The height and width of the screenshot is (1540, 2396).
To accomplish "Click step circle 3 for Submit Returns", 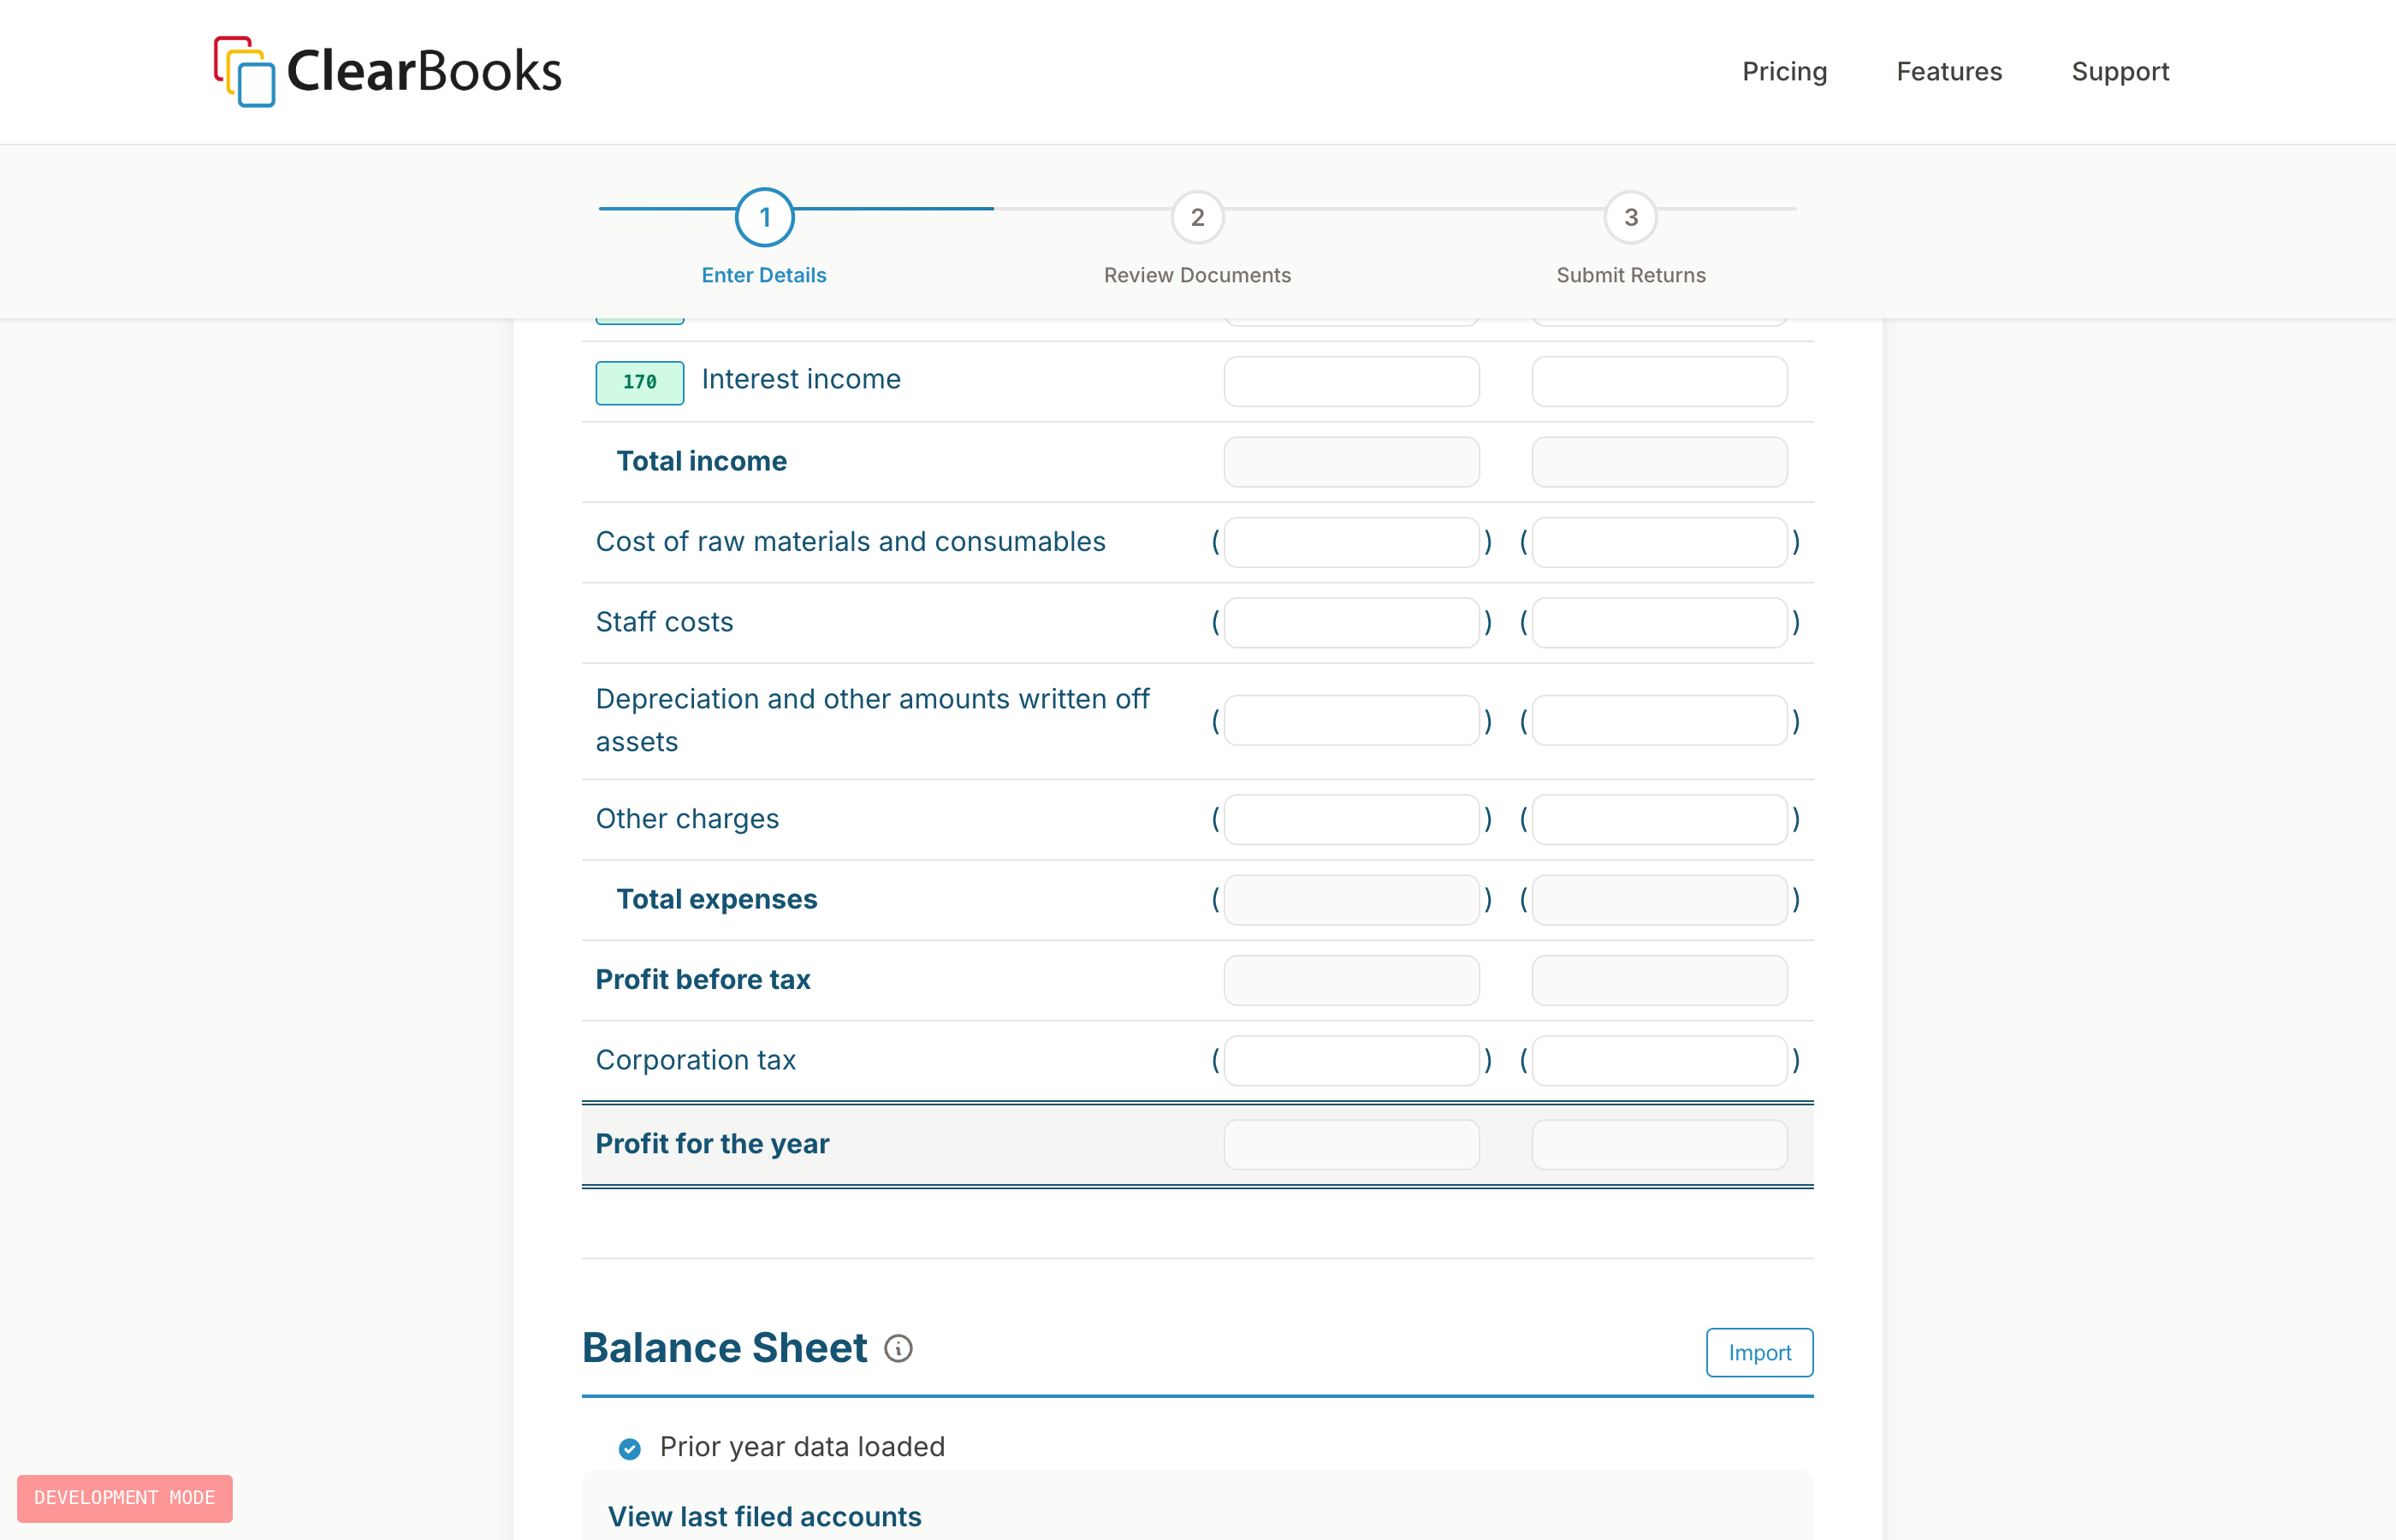I will click(x=1630, y=216).
